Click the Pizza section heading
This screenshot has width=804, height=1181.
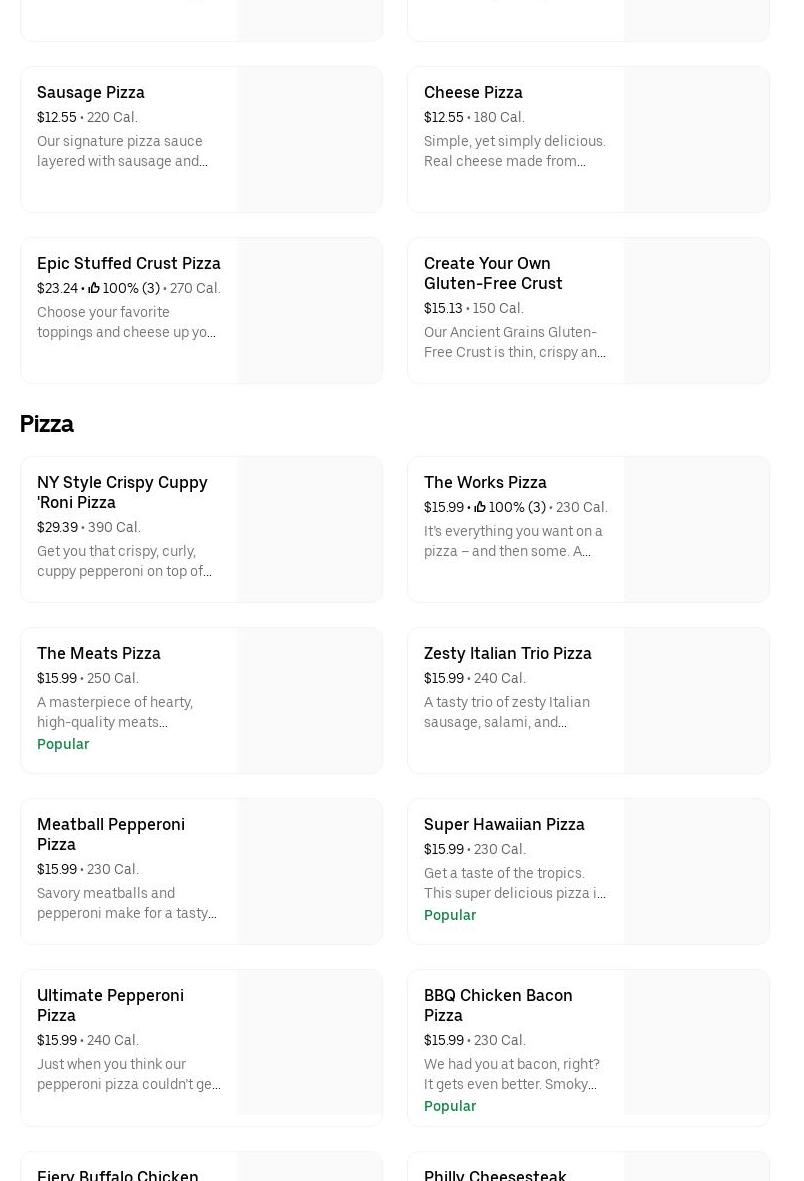[47, 424]
